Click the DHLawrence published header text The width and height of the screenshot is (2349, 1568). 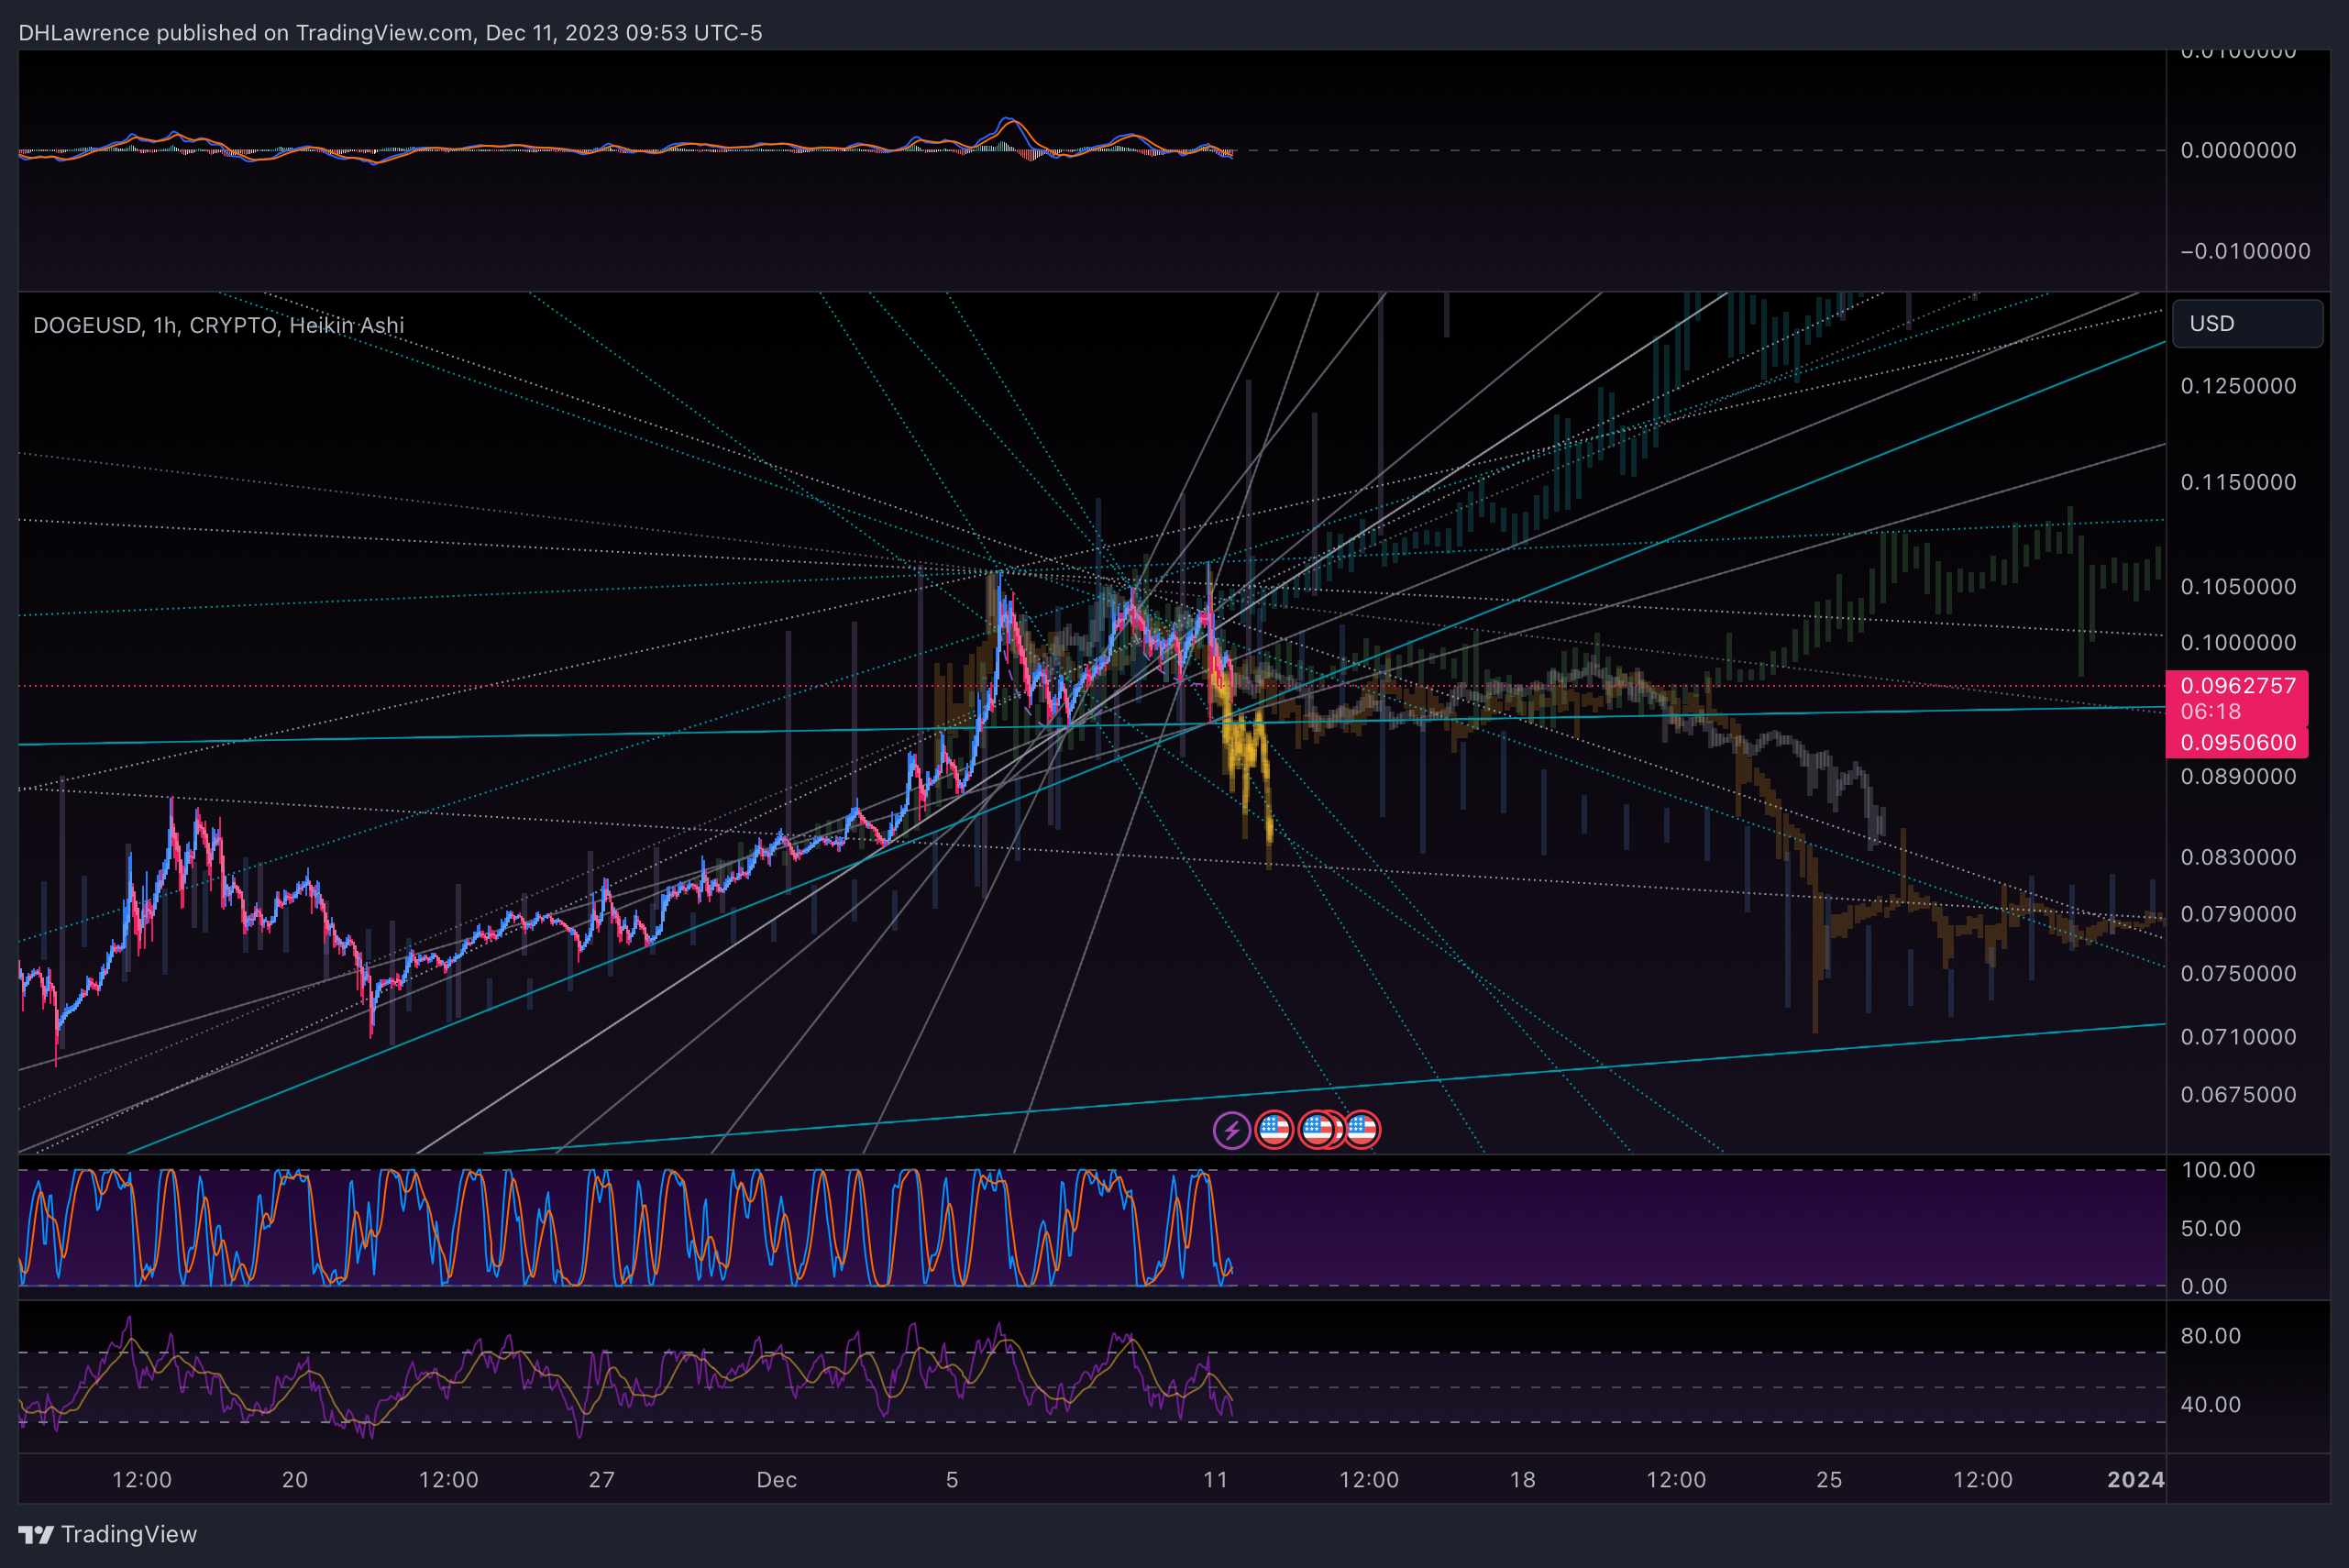pyautogui.click(x=390, y=33)
